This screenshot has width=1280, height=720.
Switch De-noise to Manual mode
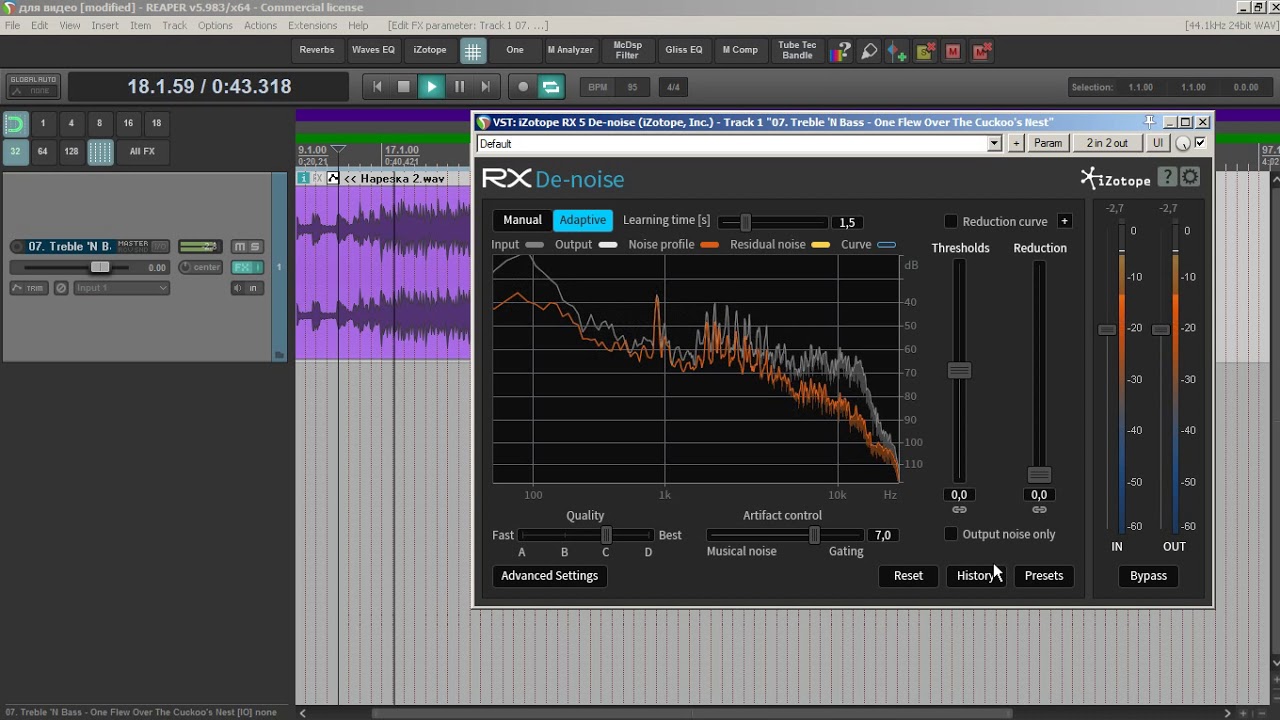tap(522, 220)
